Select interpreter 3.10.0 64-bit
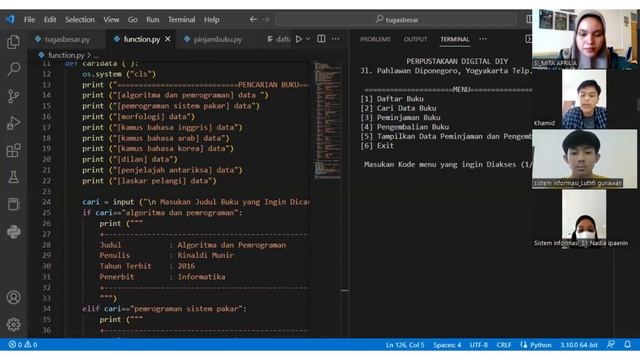 [x=579, y=345]
